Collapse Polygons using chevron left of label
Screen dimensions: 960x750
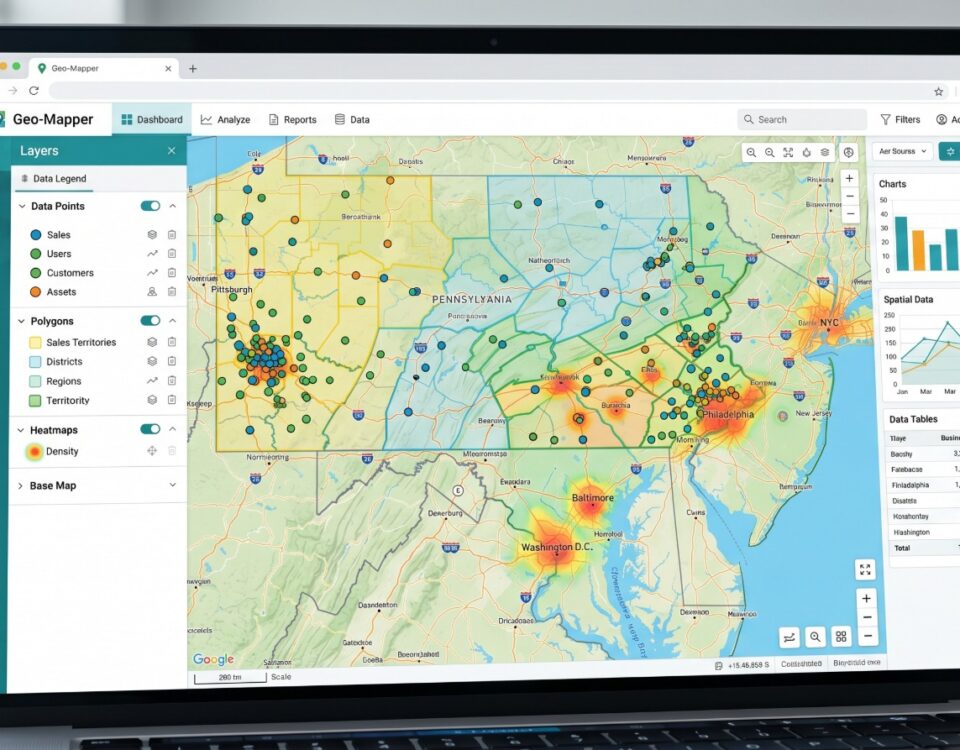point(21,321)
